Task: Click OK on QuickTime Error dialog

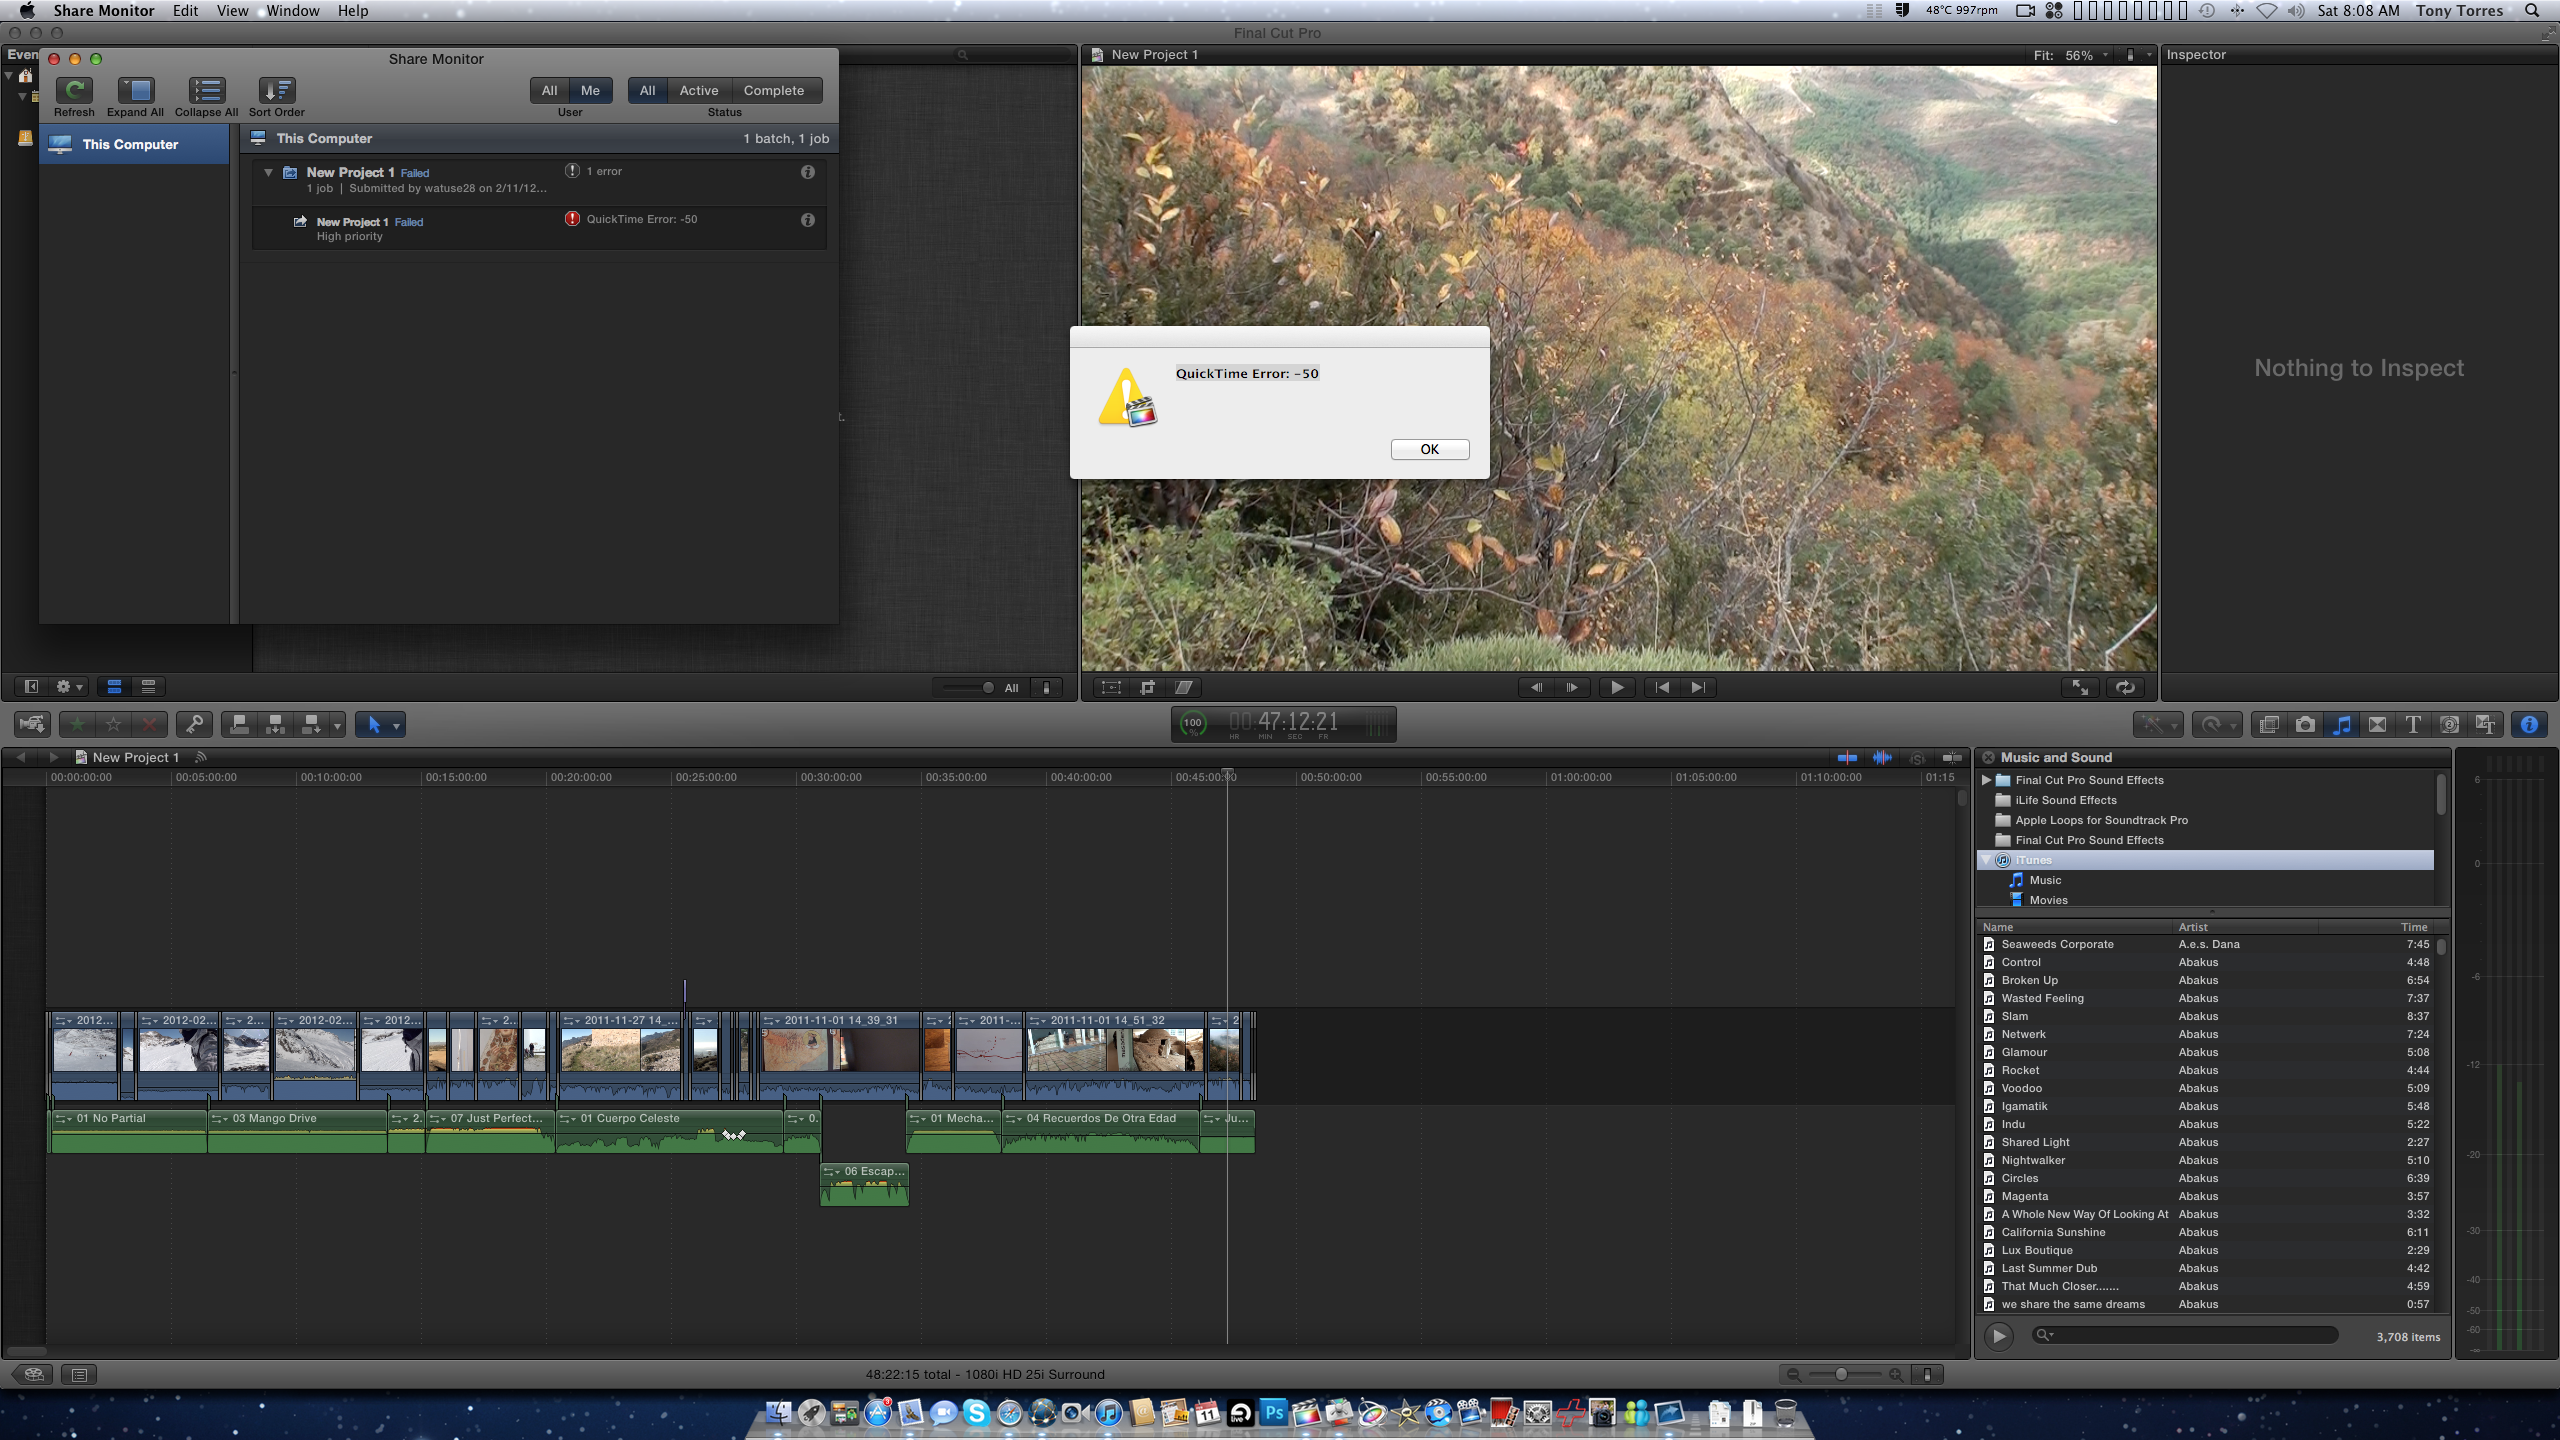Action: click(1429, 449)
